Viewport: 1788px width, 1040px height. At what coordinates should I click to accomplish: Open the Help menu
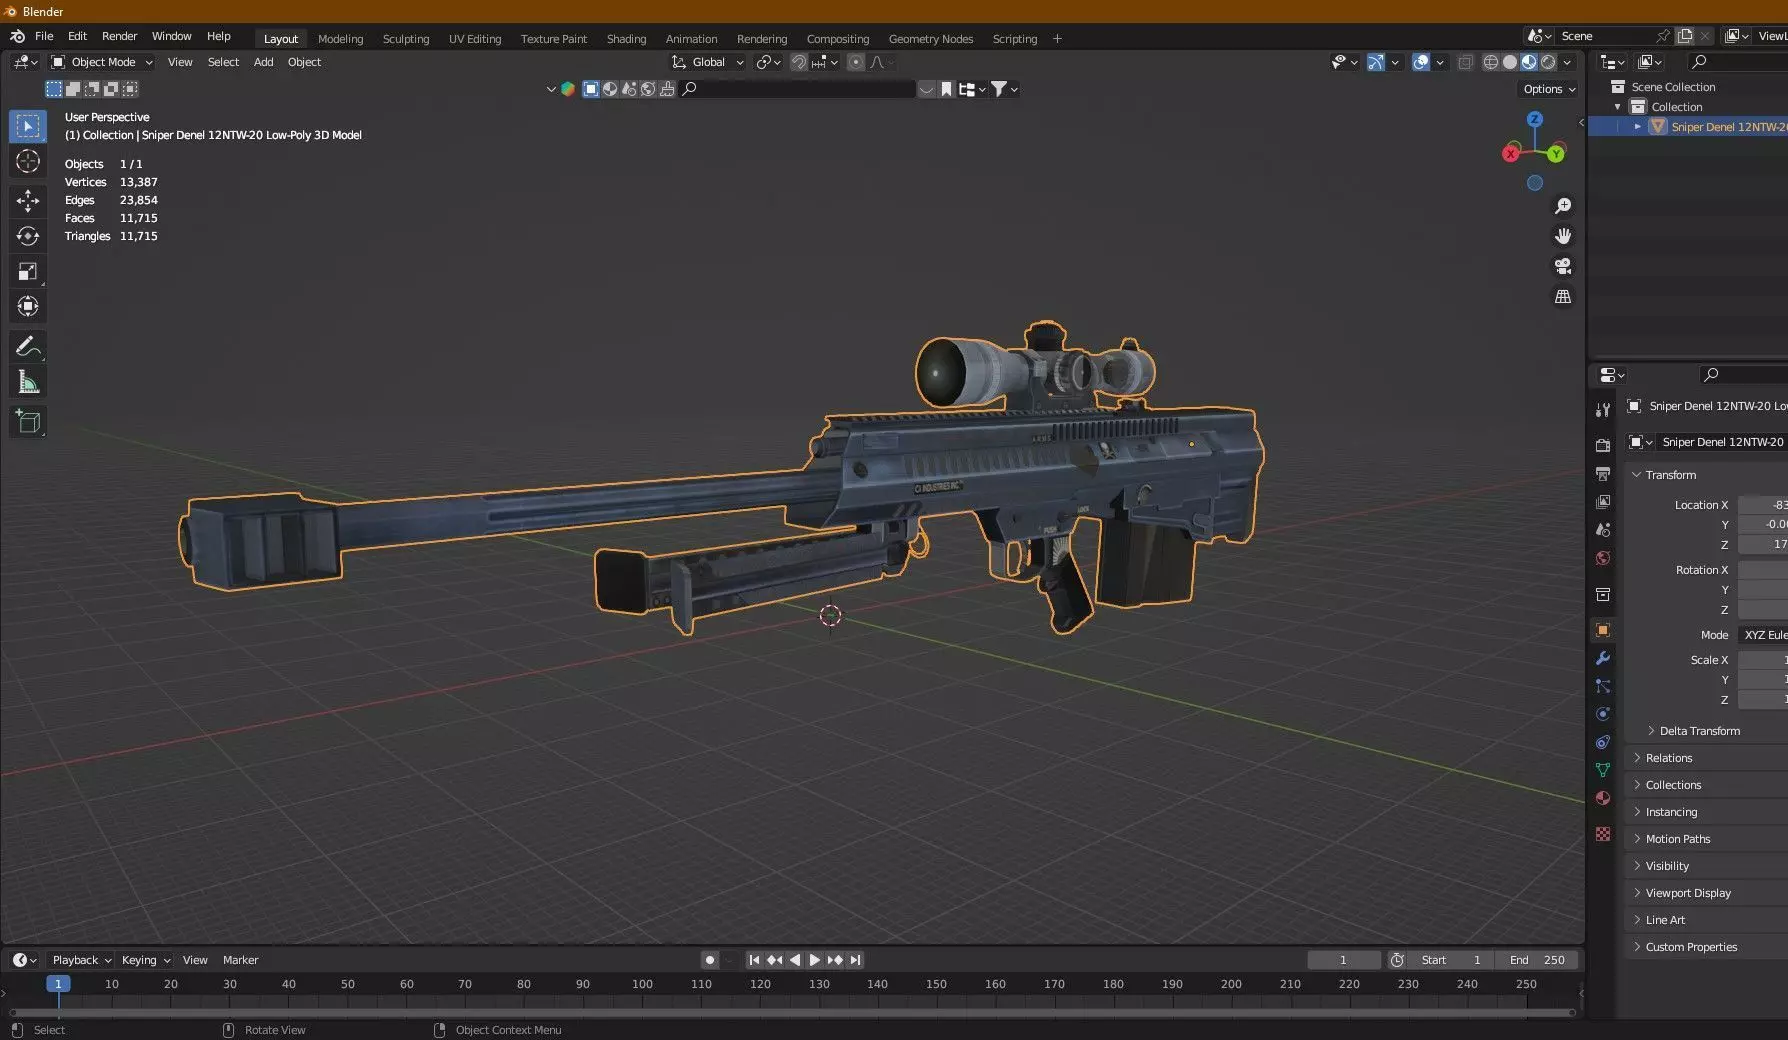(x=218, y=36)
